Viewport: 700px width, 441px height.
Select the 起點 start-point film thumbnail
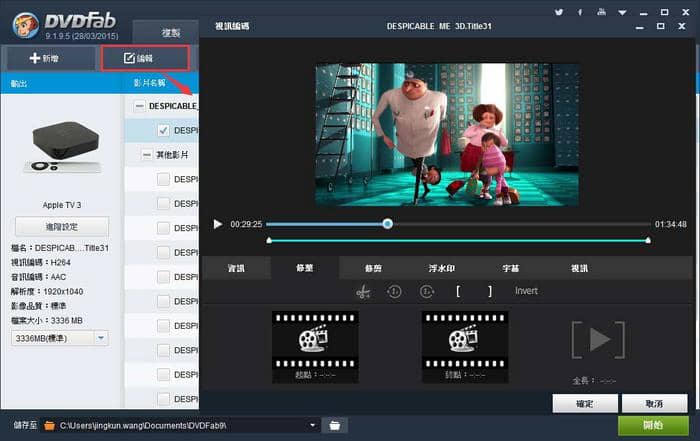point(315,347)
